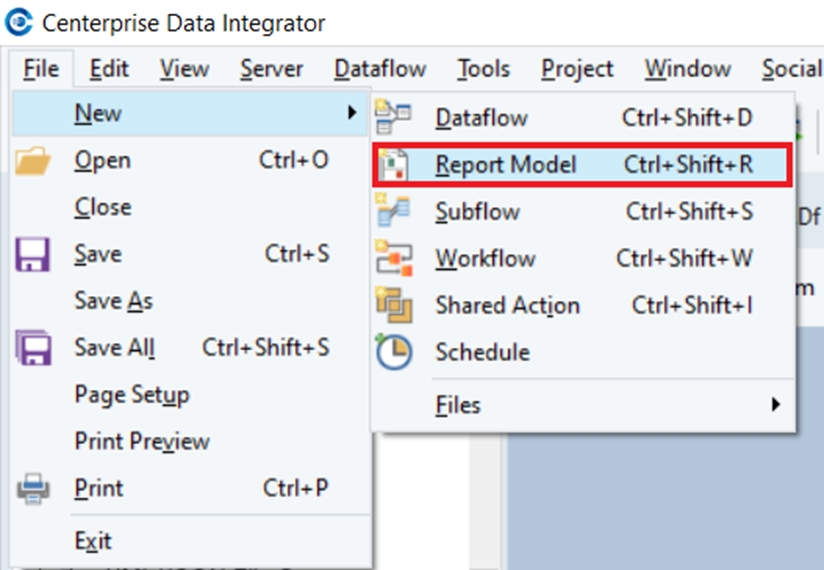Click the Open folder icon
Screen dimensions: 824x570
coord(34,161)
